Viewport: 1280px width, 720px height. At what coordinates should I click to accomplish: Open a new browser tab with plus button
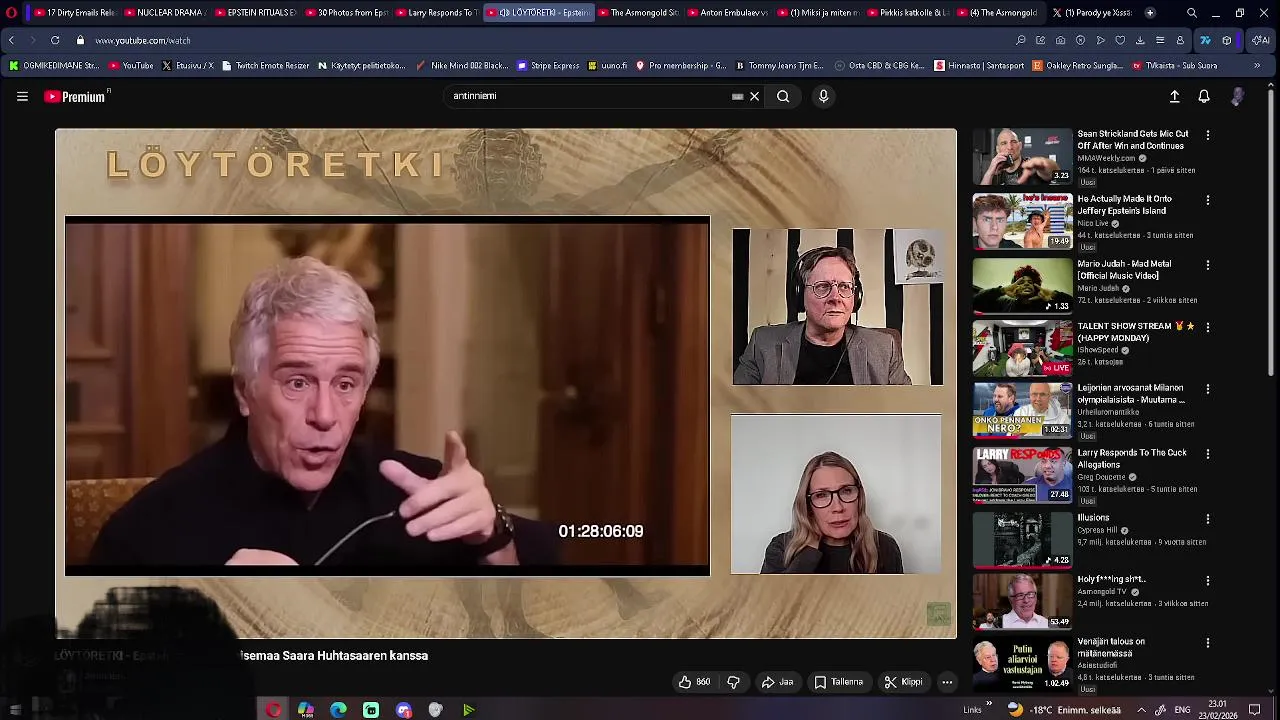tap(1150, 13)
